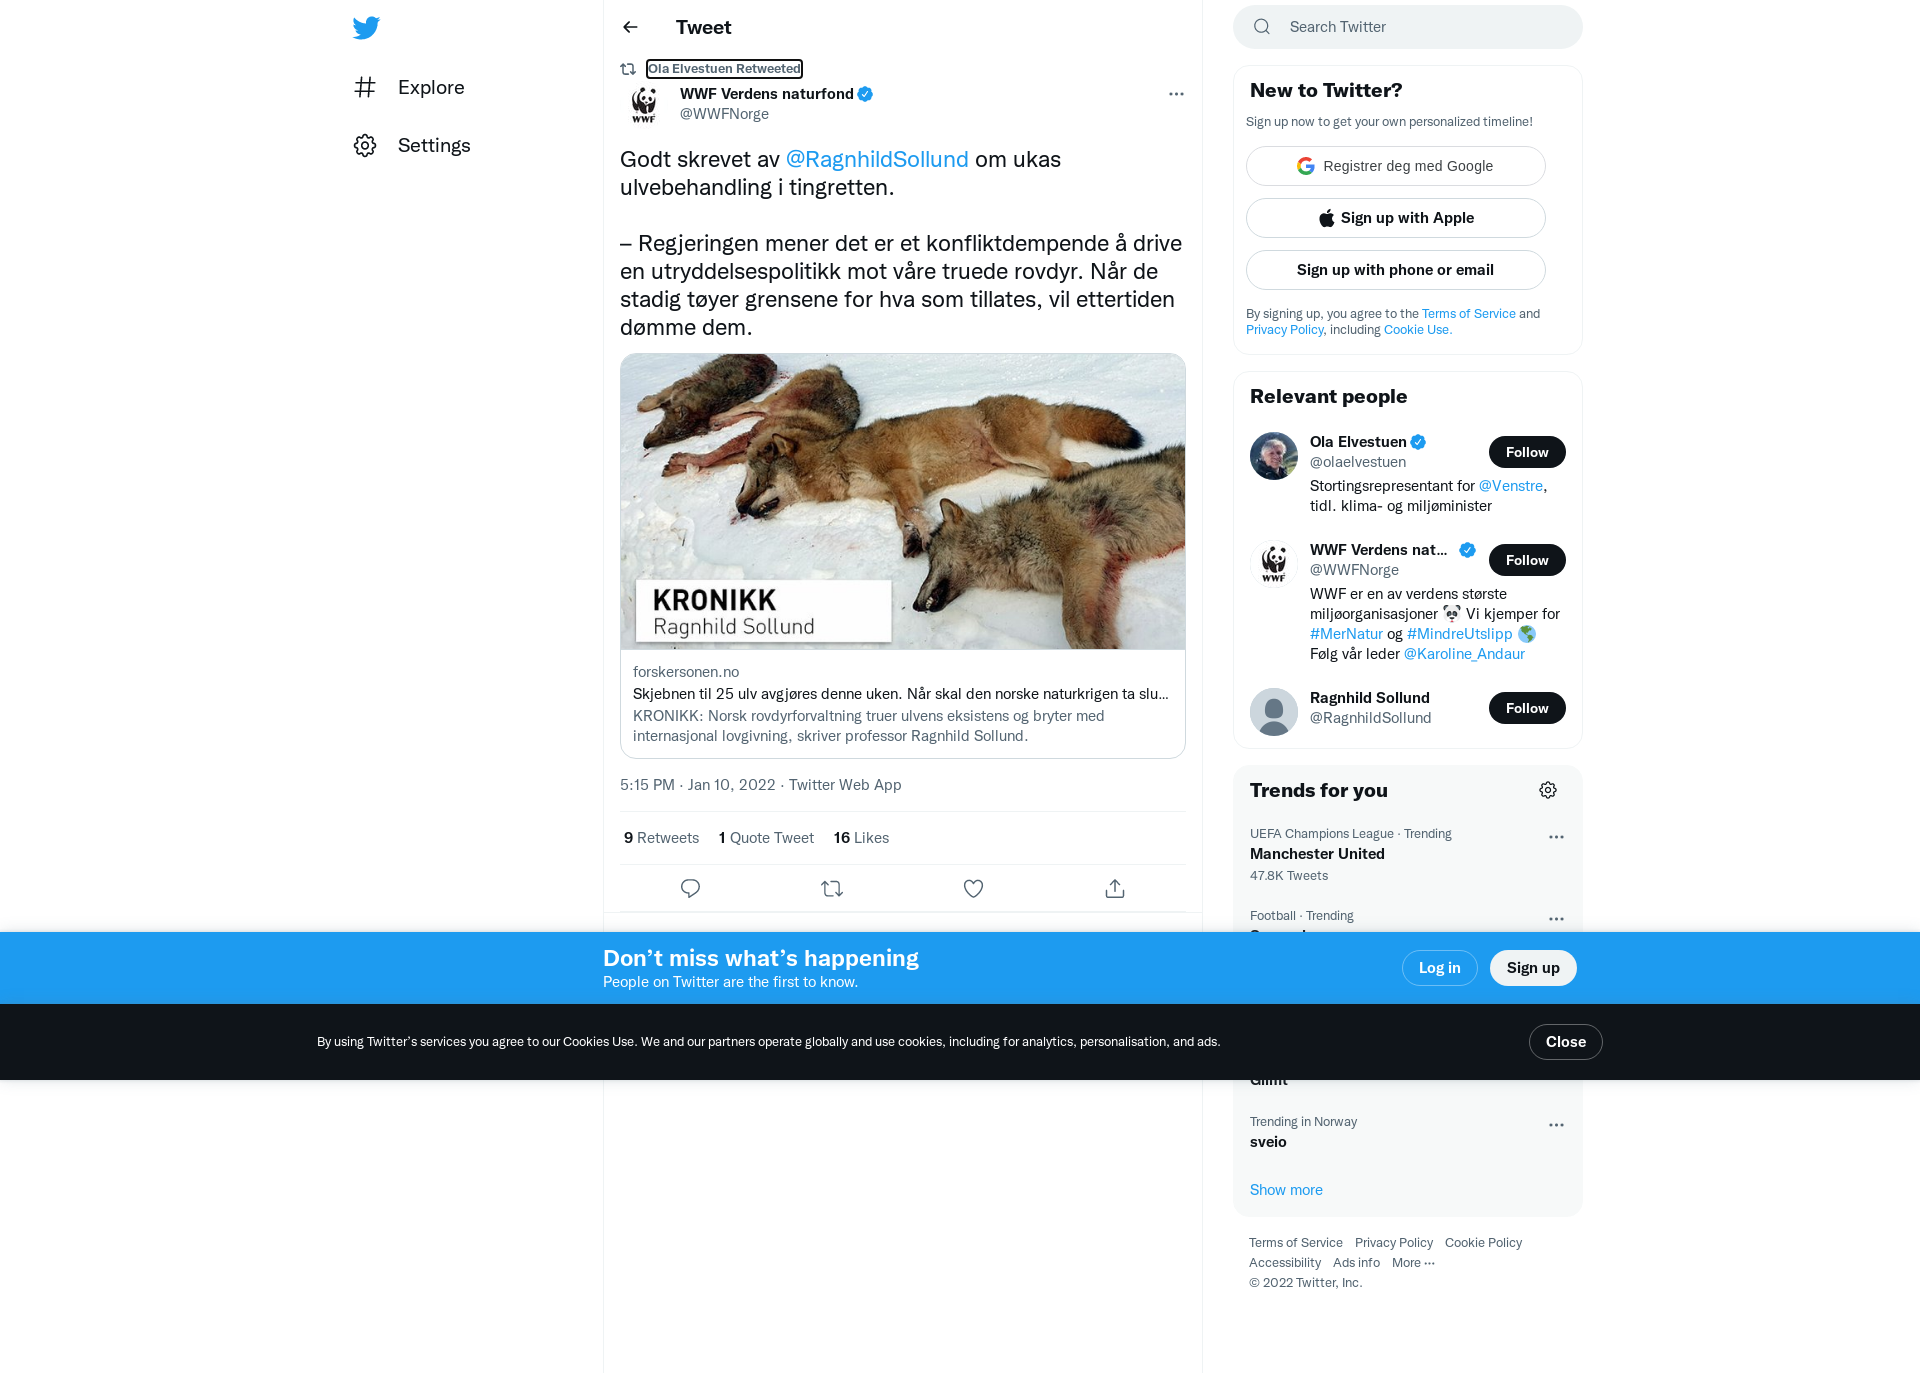Open WWF Verdens naturfond profile avatar on tweet
Viewport: 1920px width, 1373px height.
(644, 104)
